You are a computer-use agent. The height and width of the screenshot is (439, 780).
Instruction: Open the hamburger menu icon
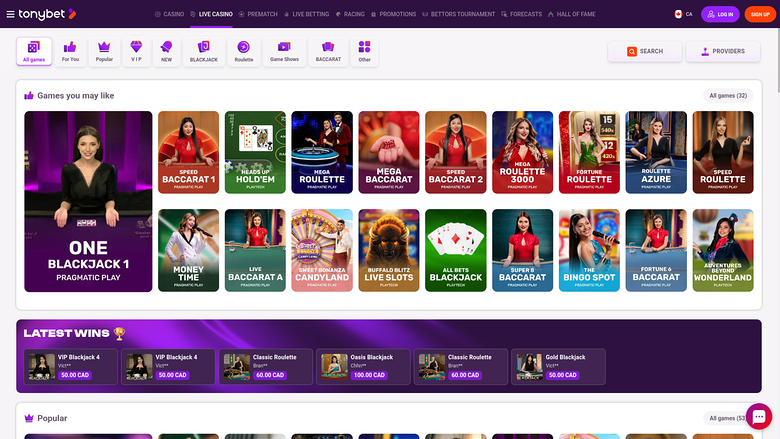10,14
